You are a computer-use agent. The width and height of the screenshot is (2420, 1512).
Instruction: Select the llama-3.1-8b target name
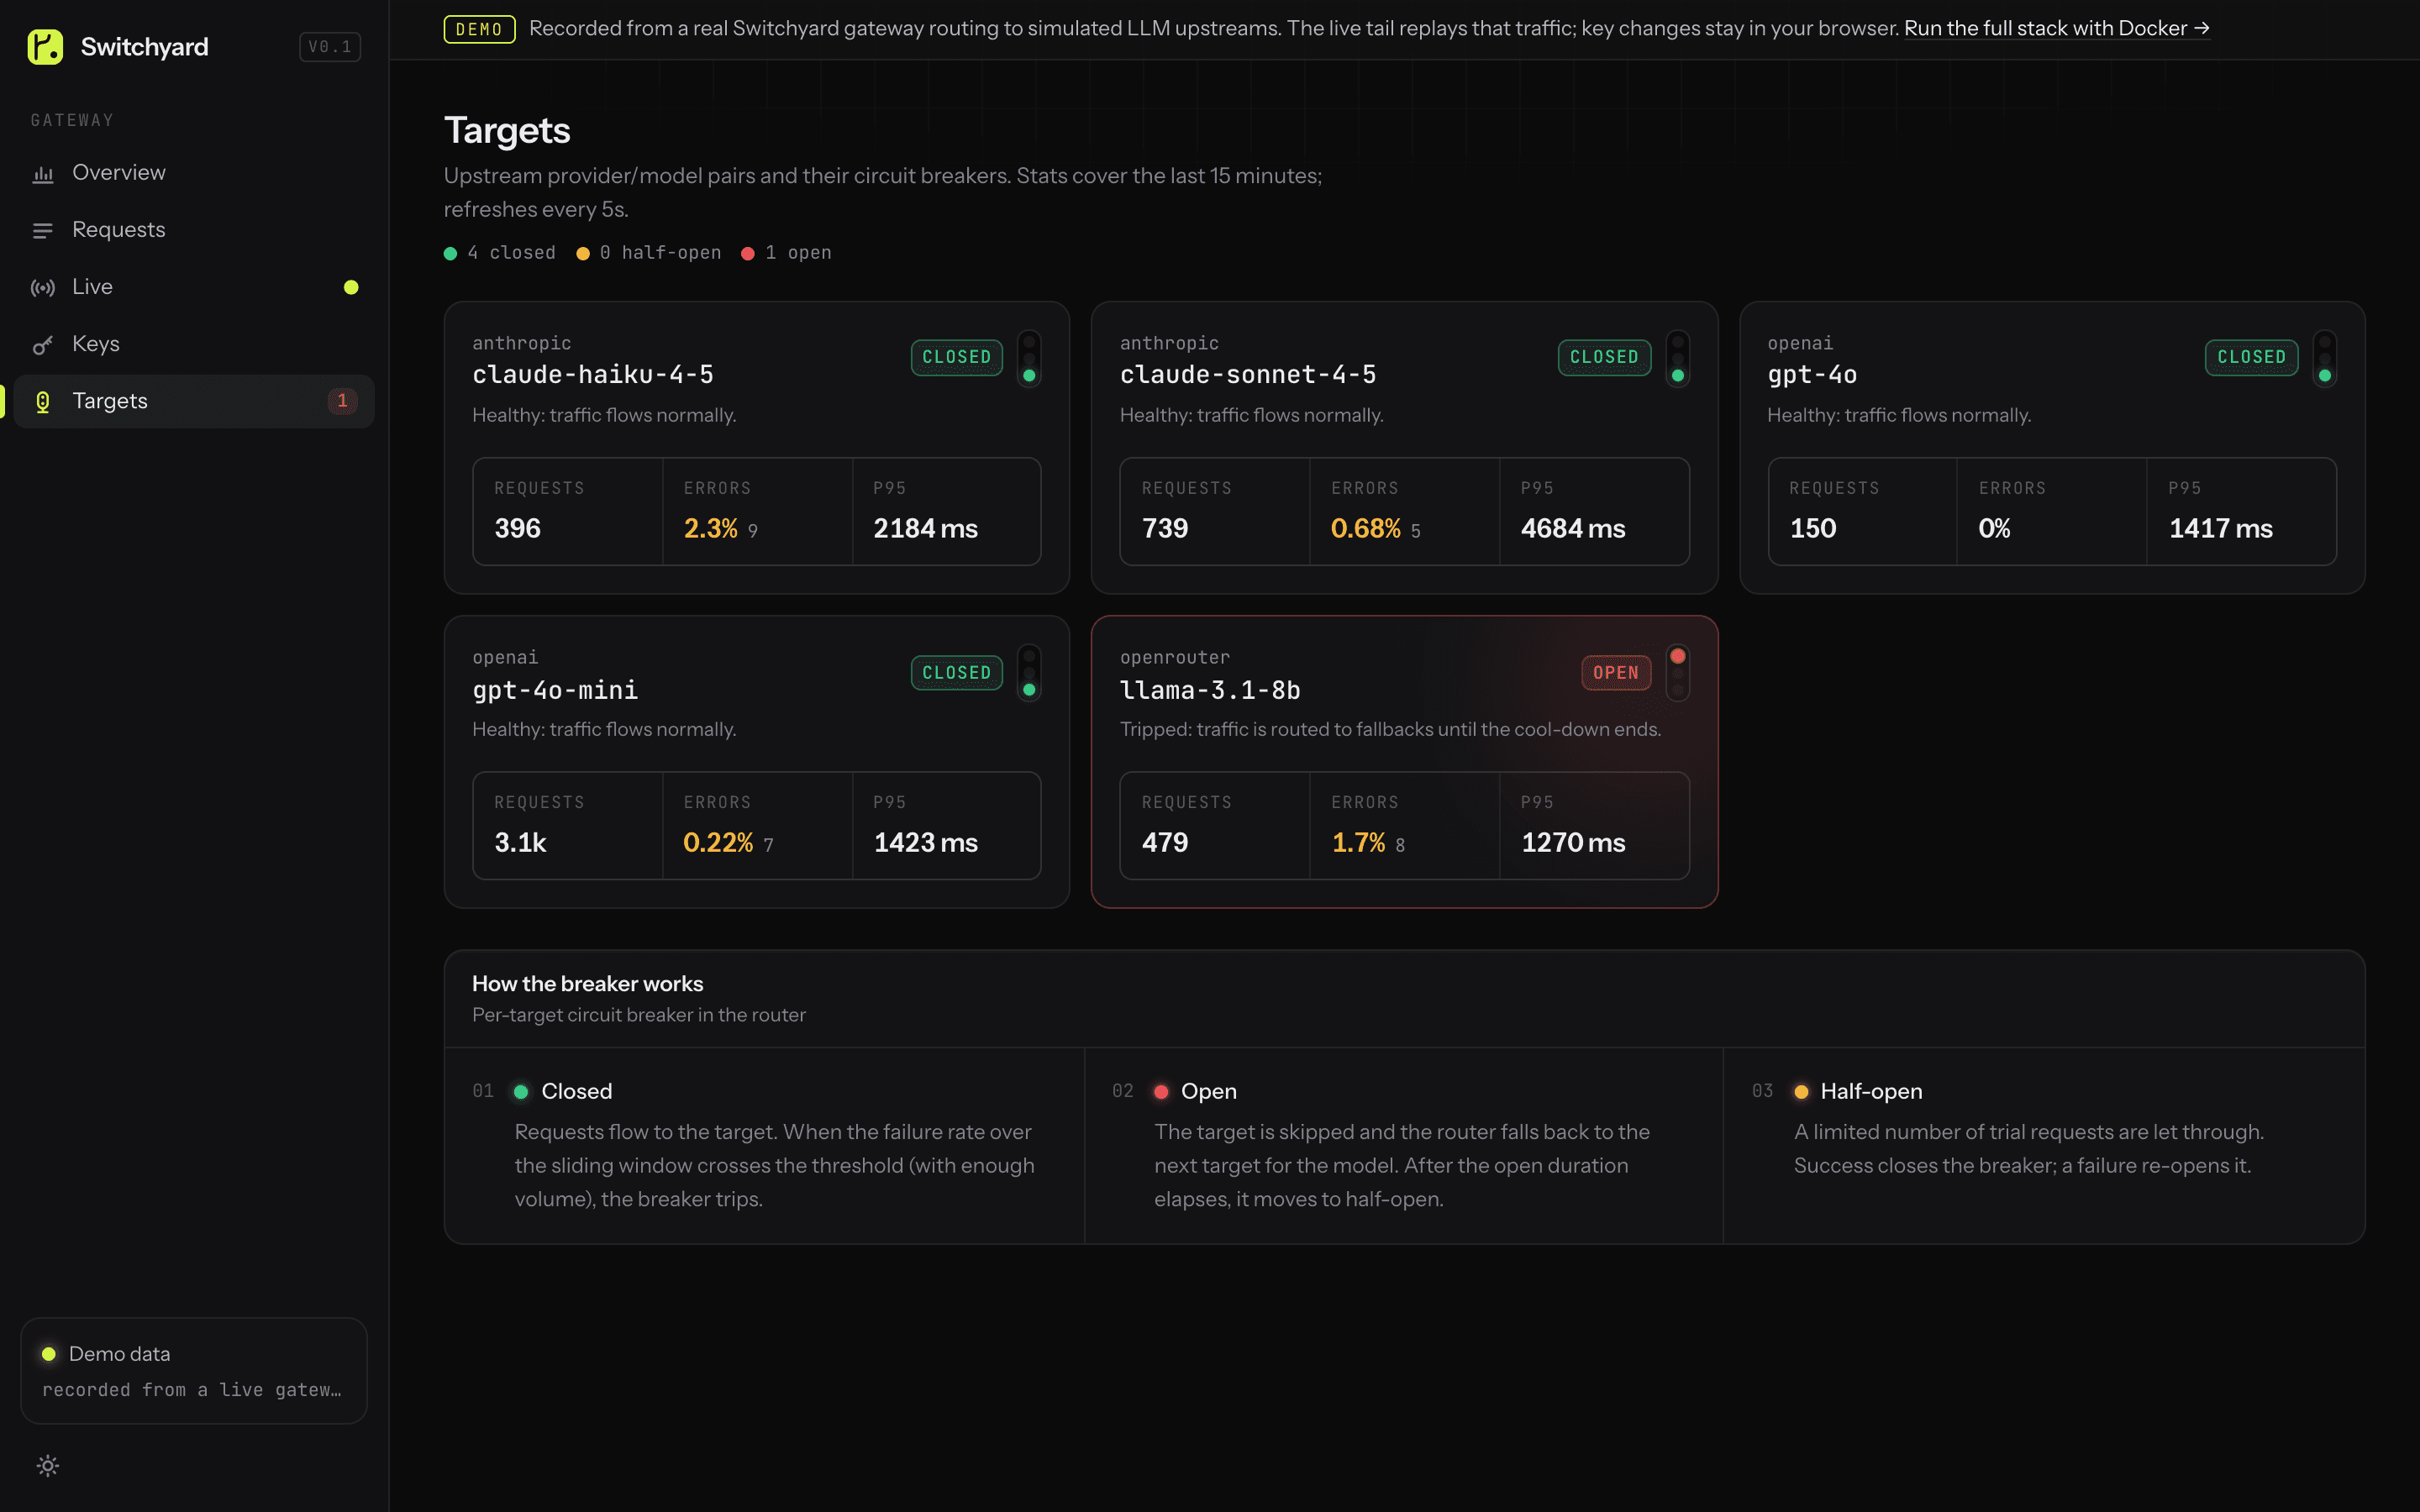[1210, 690]
